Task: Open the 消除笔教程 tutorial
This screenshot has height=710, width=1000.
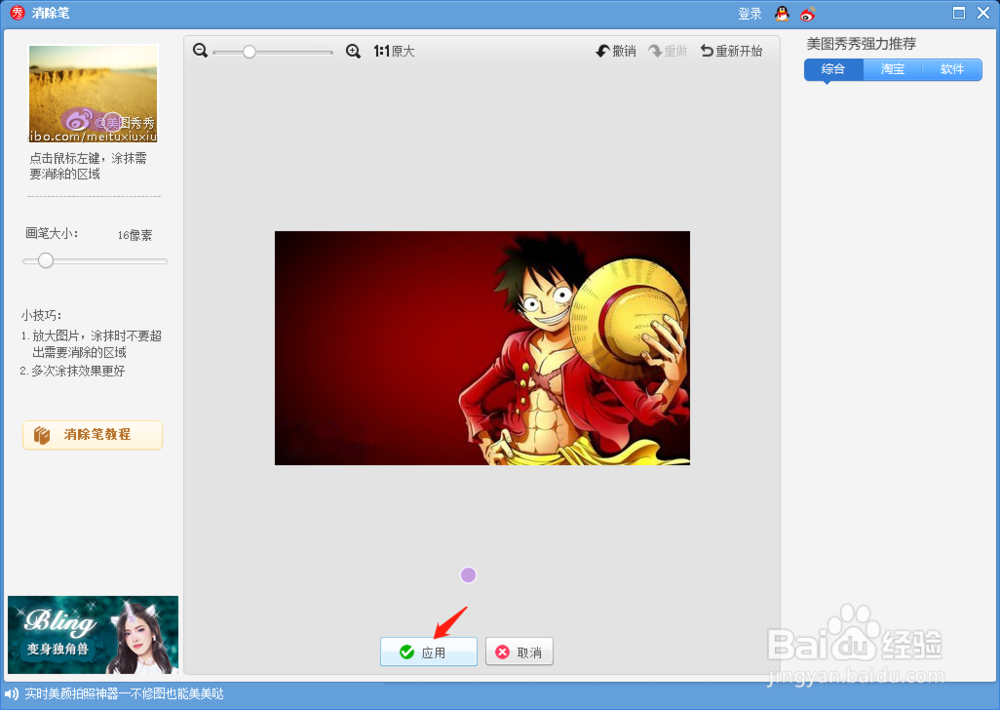Action: pos(92,435)
